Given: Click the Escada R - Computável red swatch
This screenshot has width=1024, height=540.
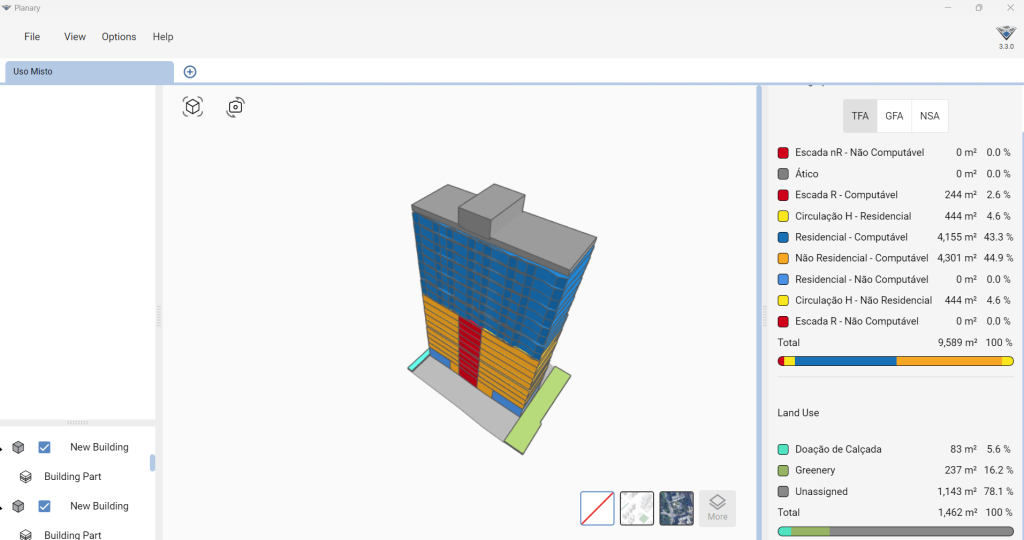Looking at the screenshot, I should point(783,195).
